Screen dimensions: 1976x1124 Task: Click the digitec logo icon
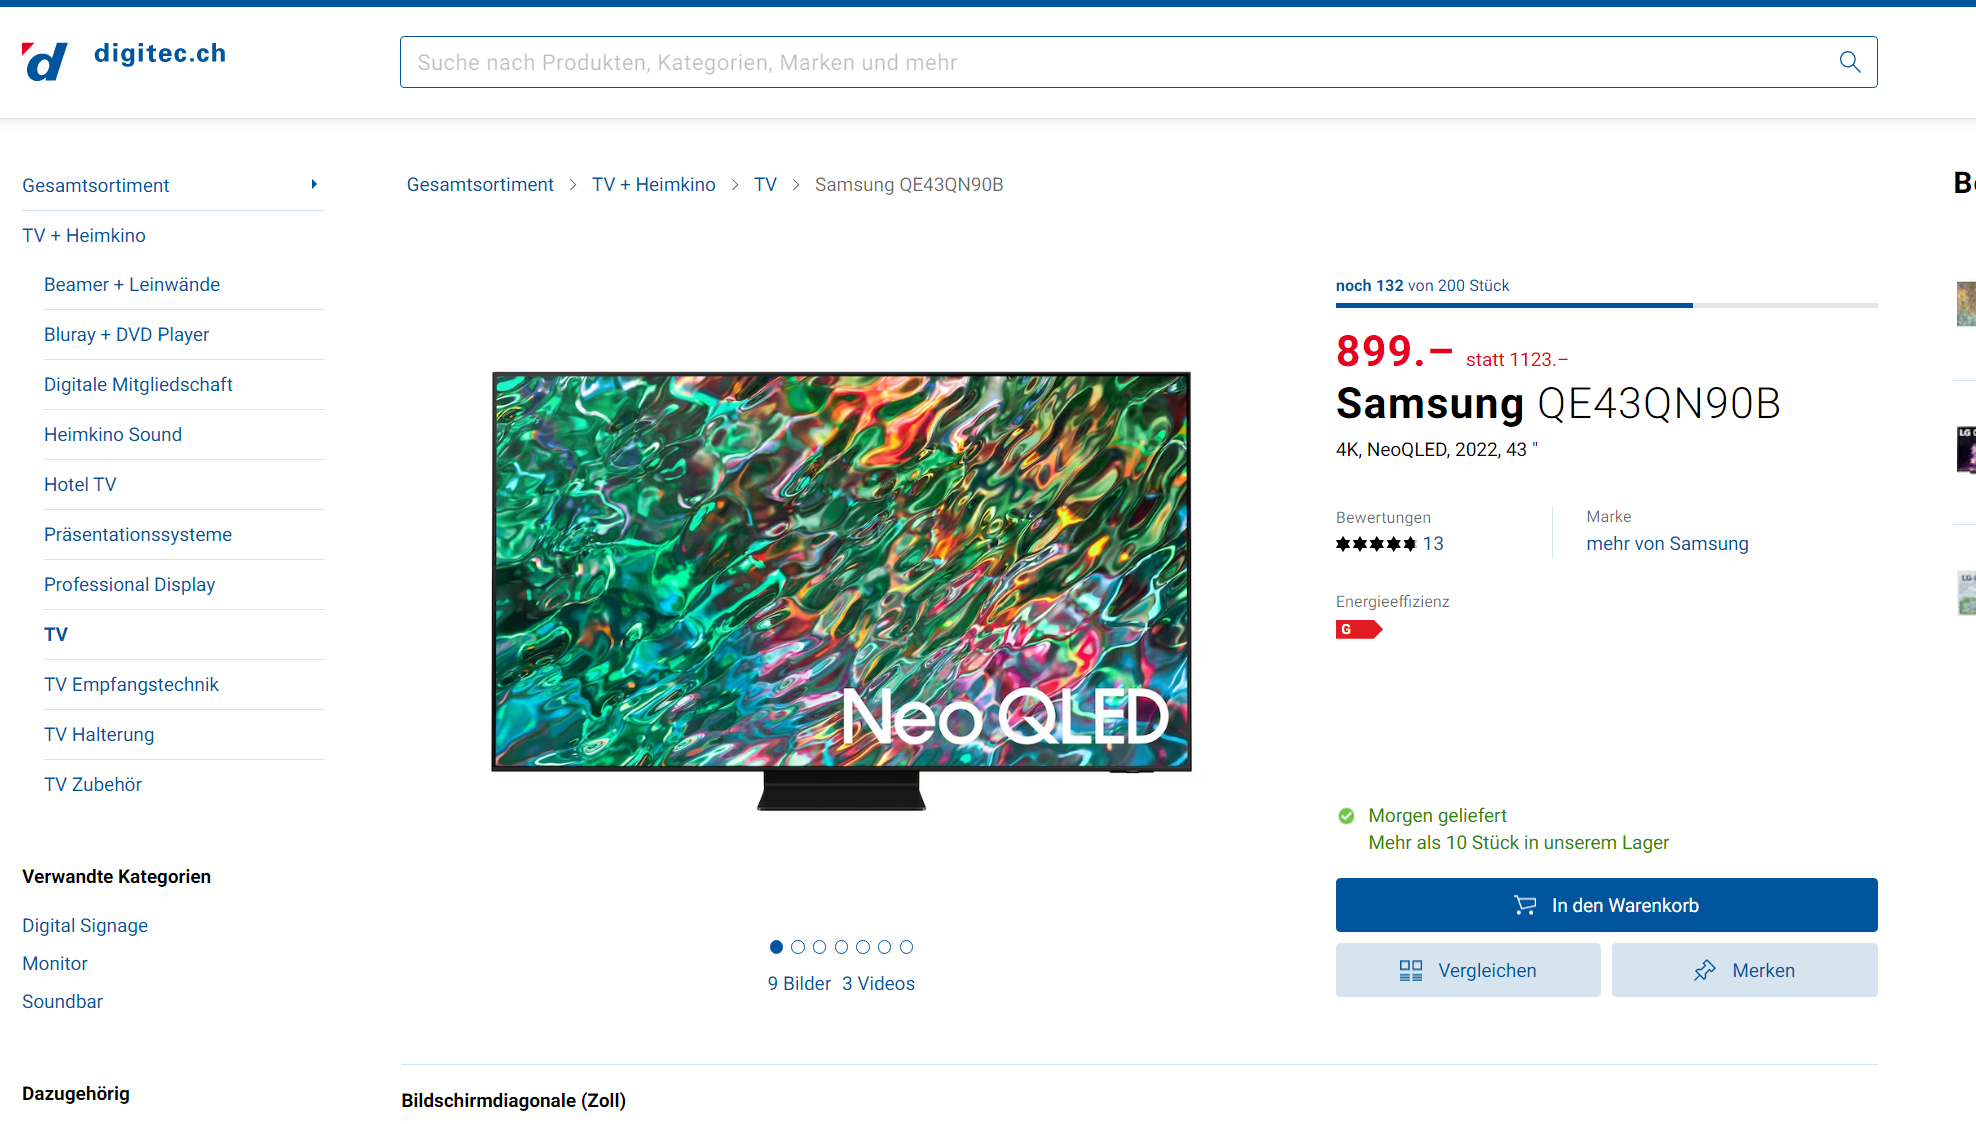point(45,62)
